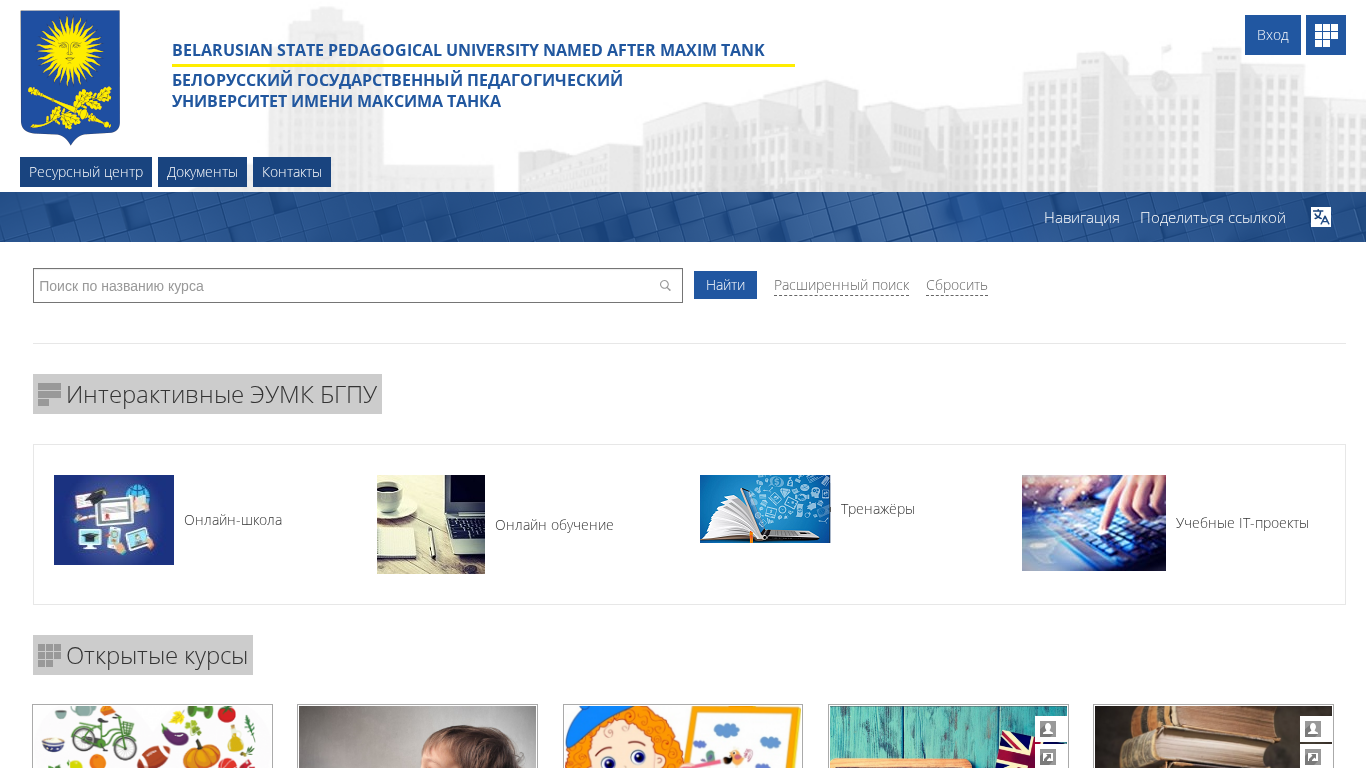The image size is (1366, 768).
Task: Click the Онлайн обучение category label
Action: 554,525
